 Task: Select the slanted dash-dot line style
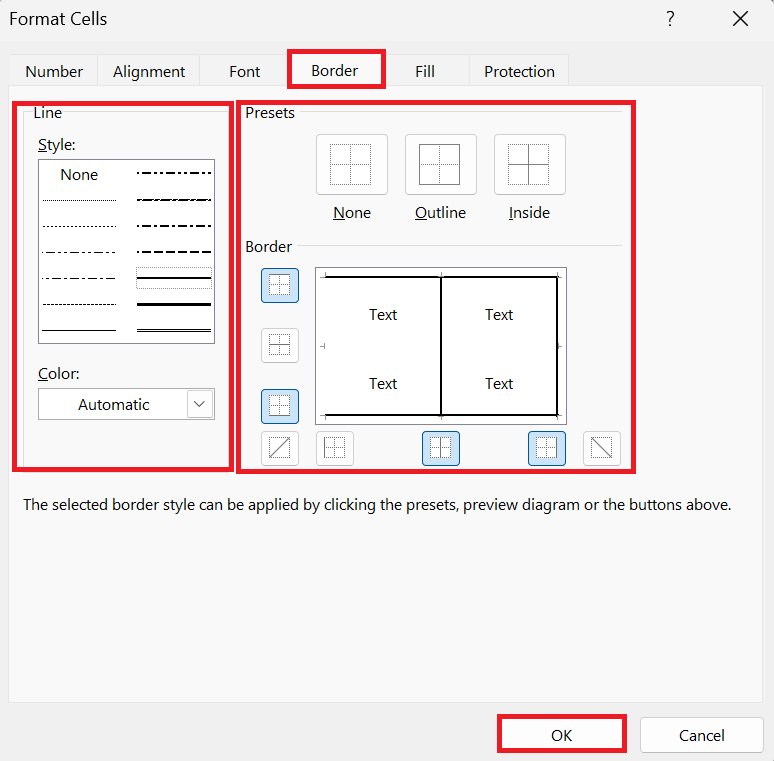click(x=174, y=200)
